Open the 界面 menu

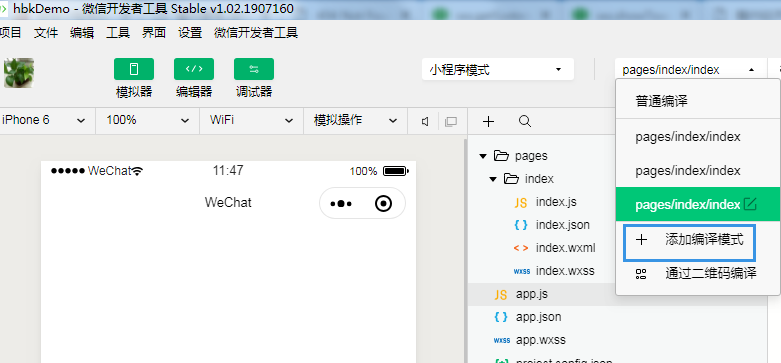154,33
